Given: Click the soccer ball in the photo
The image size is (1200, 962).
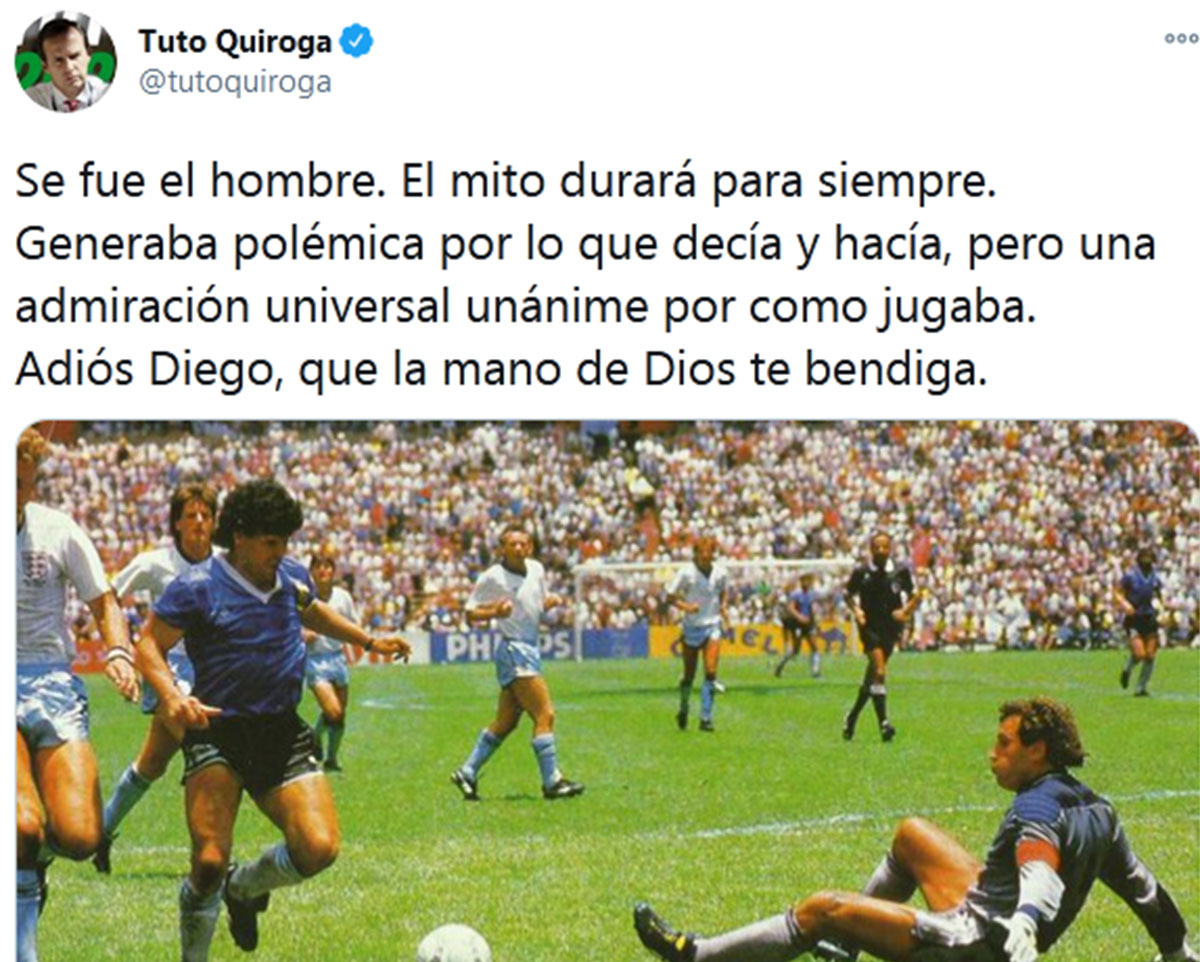Looking at the screenshot, I should [453, 943].
